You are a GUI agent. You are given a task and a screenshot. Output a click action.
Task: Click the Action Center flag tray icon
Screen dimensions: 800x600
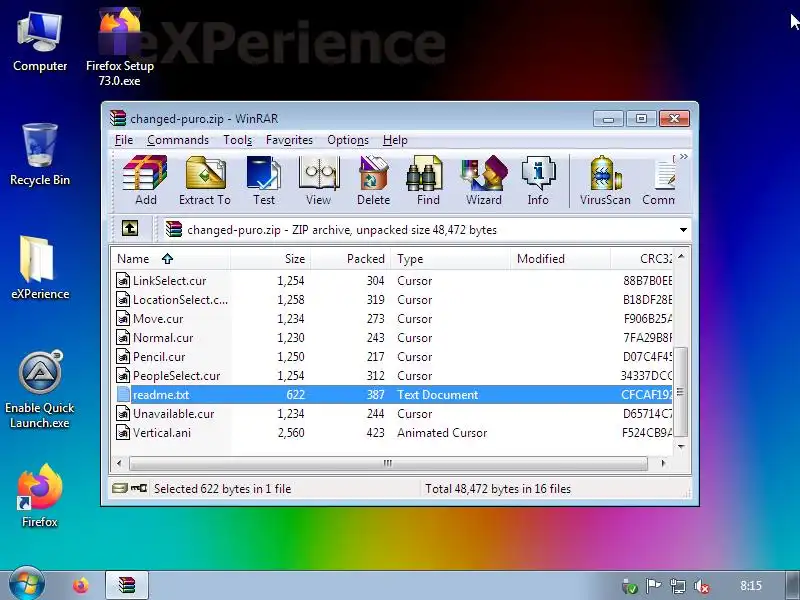[x=653, y=586]
